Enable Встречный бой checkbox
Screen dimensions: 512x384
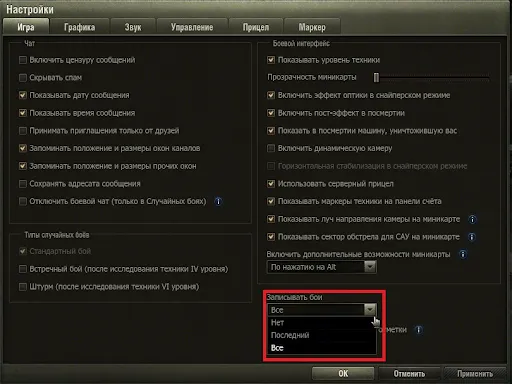[23, 269]
